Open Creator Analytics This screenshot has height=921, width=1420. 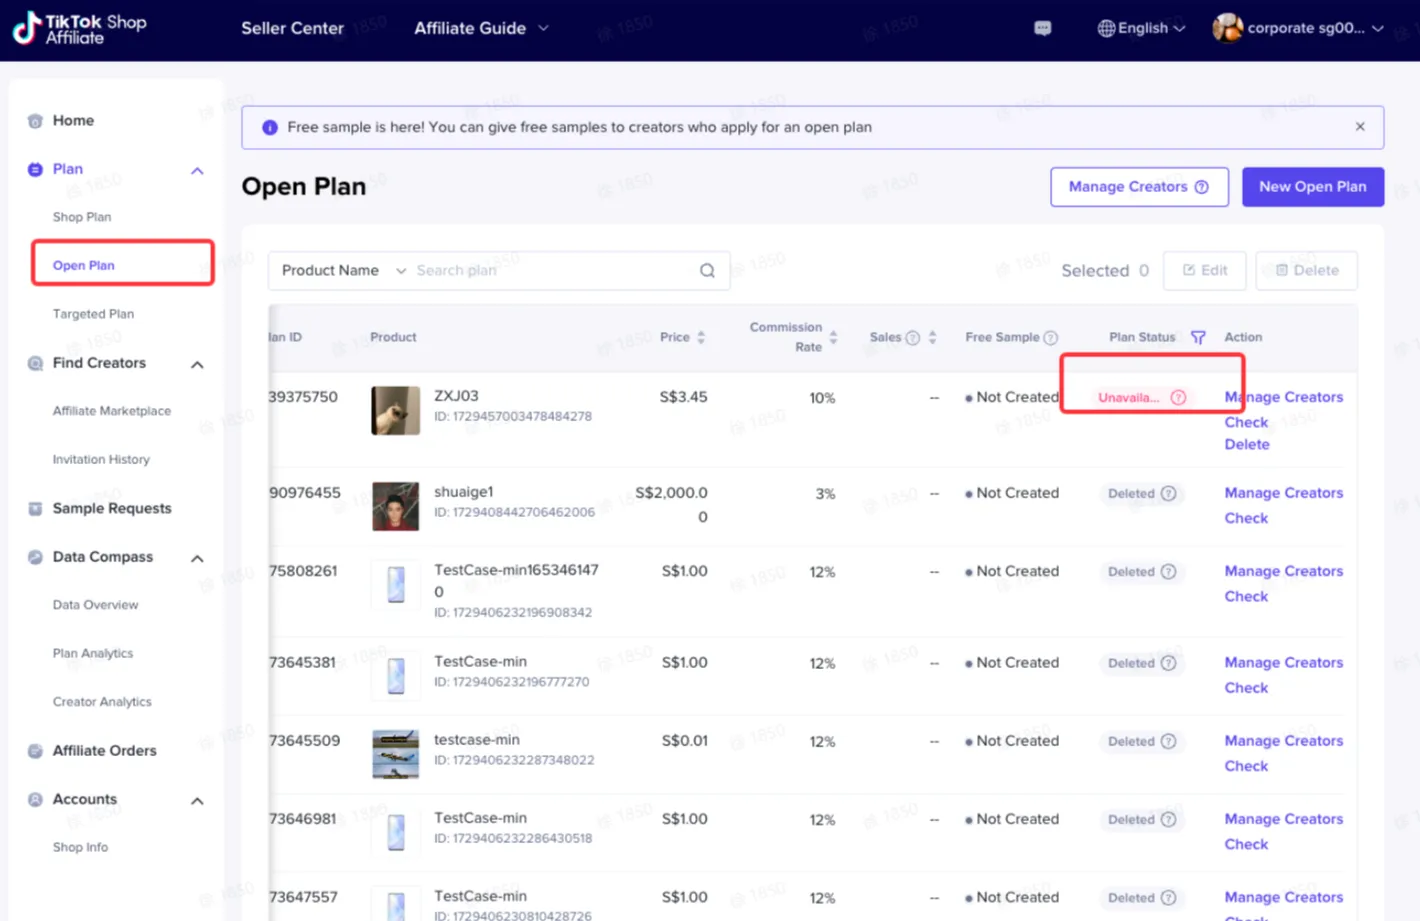(102, 702)
